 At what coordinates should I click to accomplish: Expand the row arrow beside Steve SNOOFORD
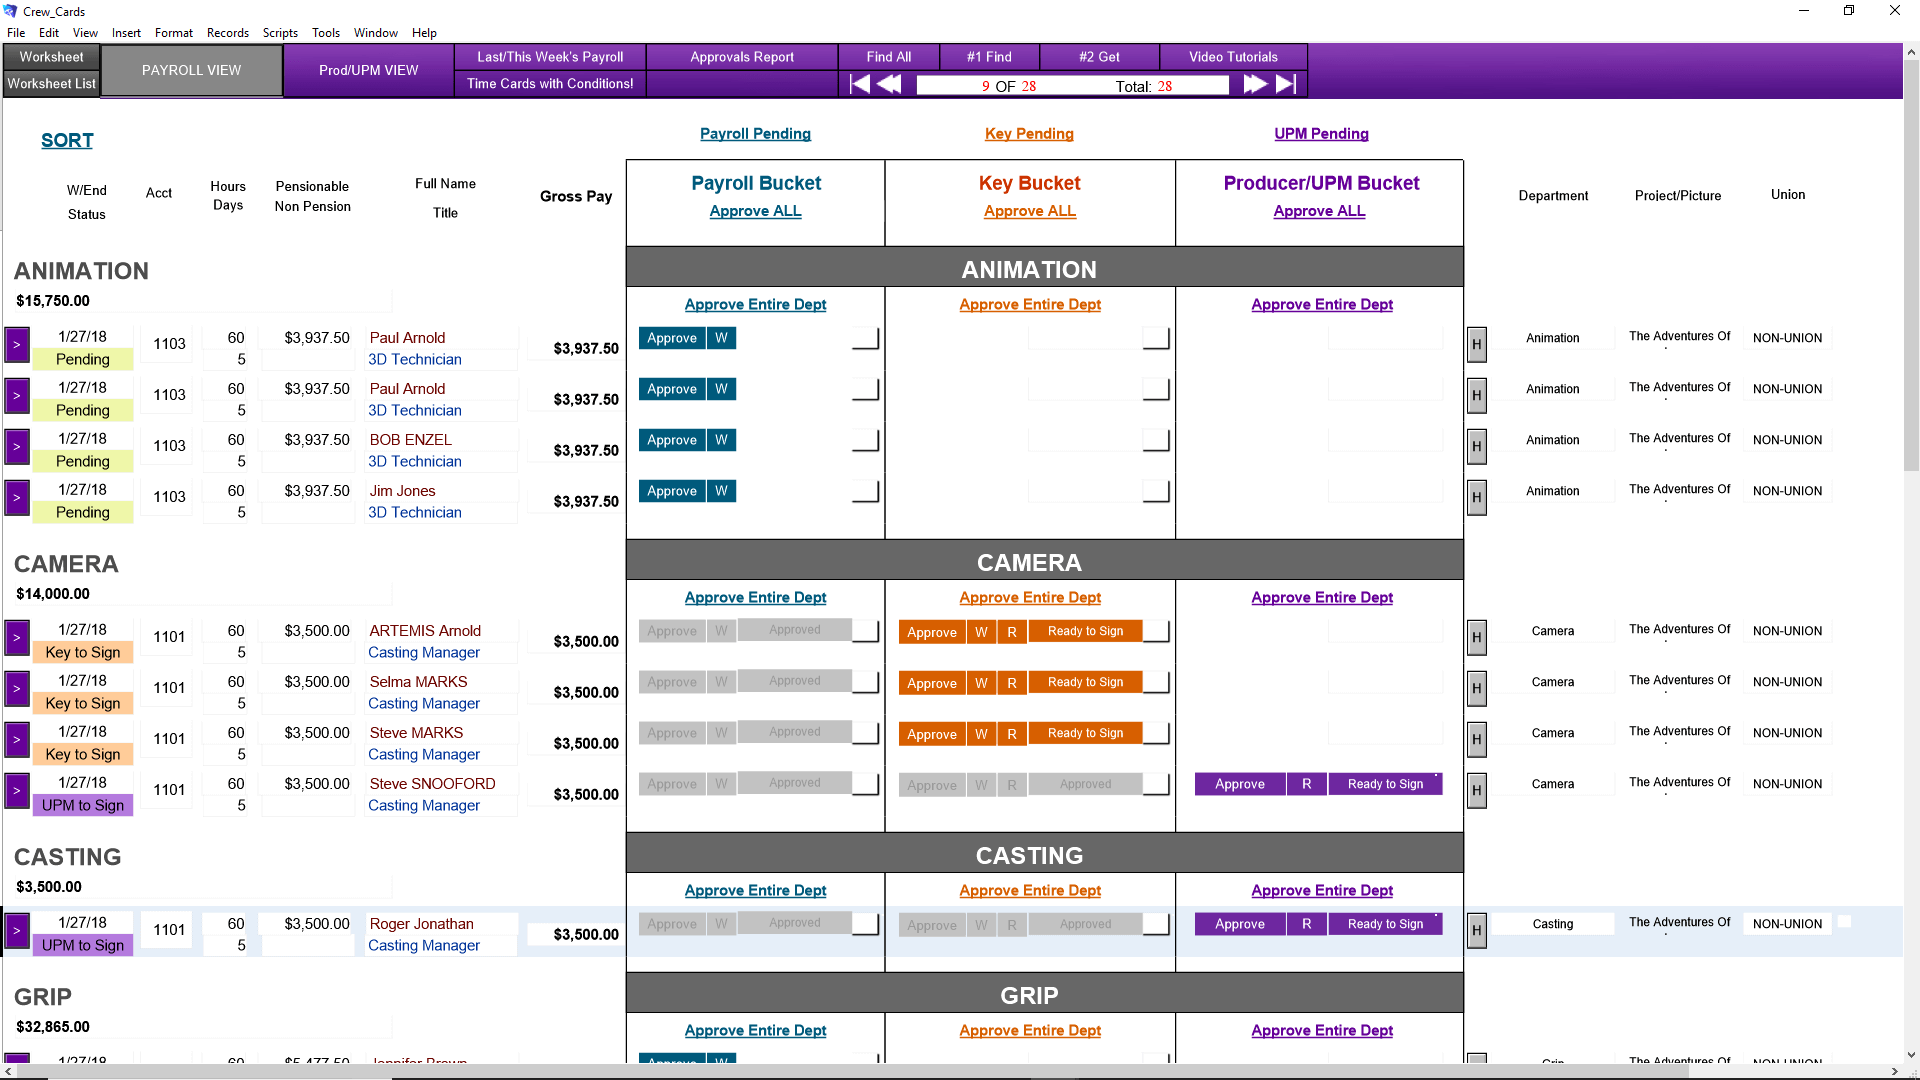click(16, 791)
